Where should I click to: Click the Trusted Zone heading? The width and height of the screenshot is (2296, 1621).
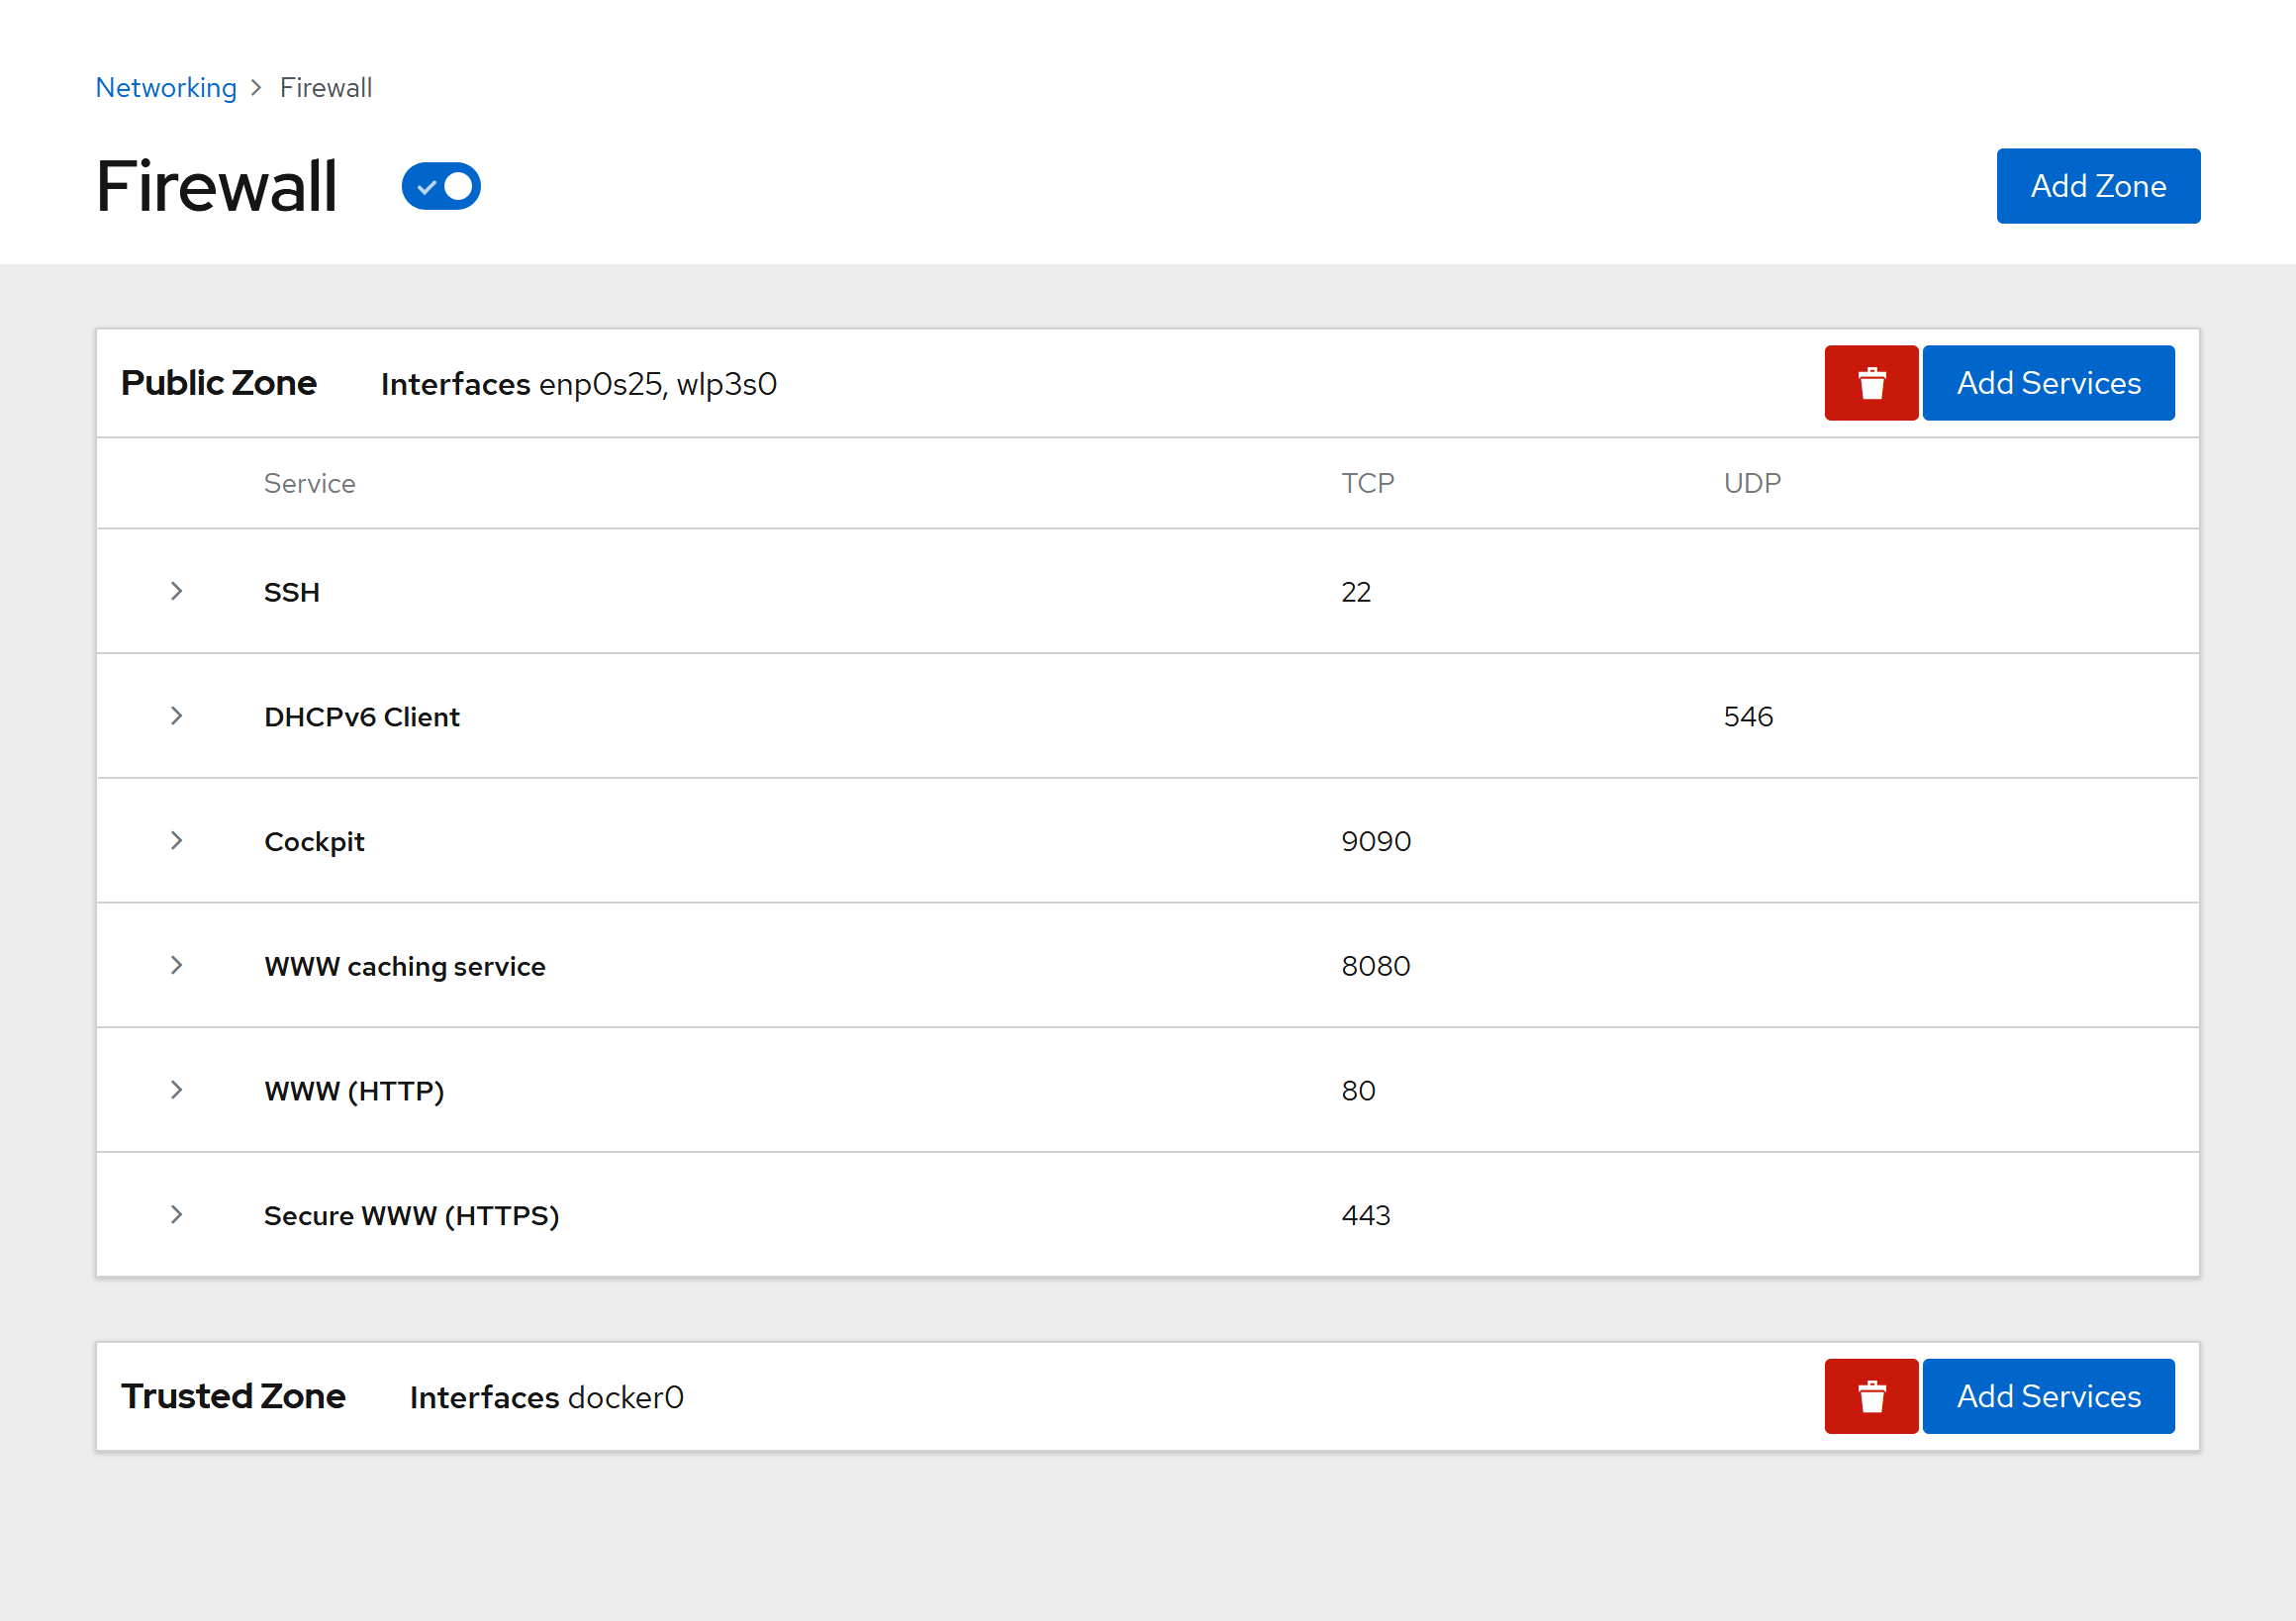point(233,1396)
